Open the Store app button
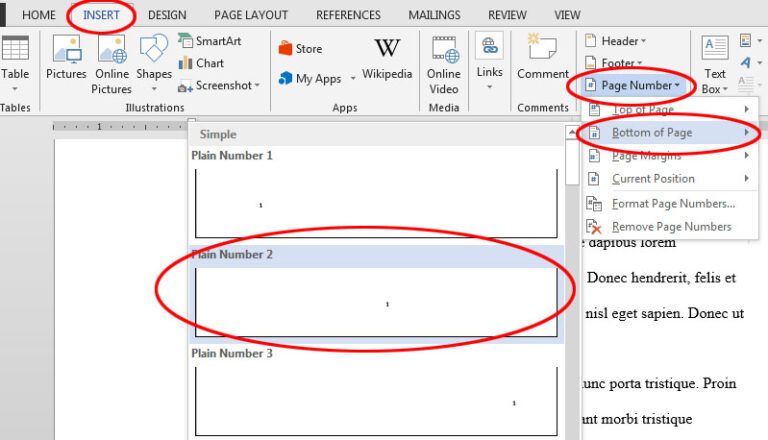768x440 pixels. click(300, 49)
